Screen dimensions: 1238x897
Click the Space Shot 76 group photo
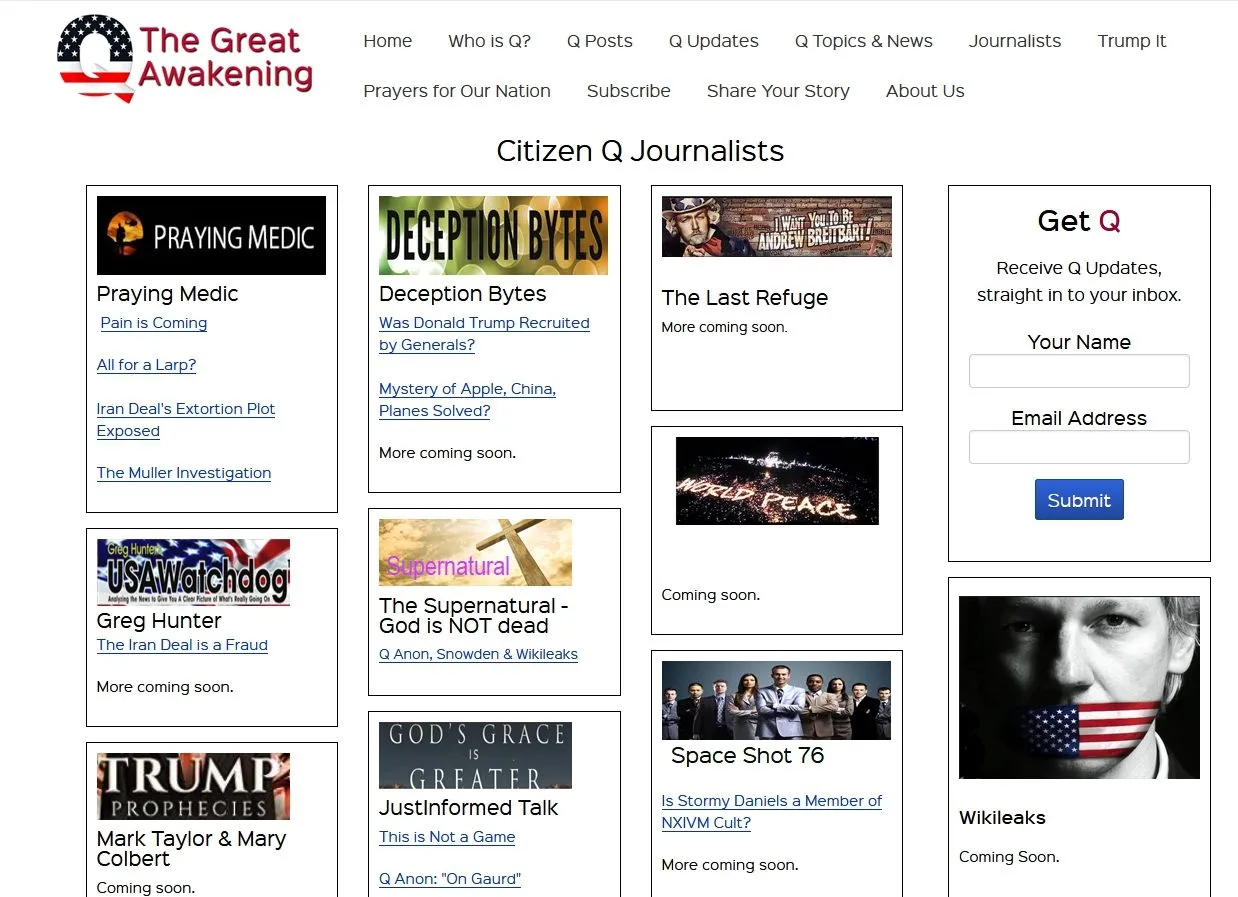(776, 700)
